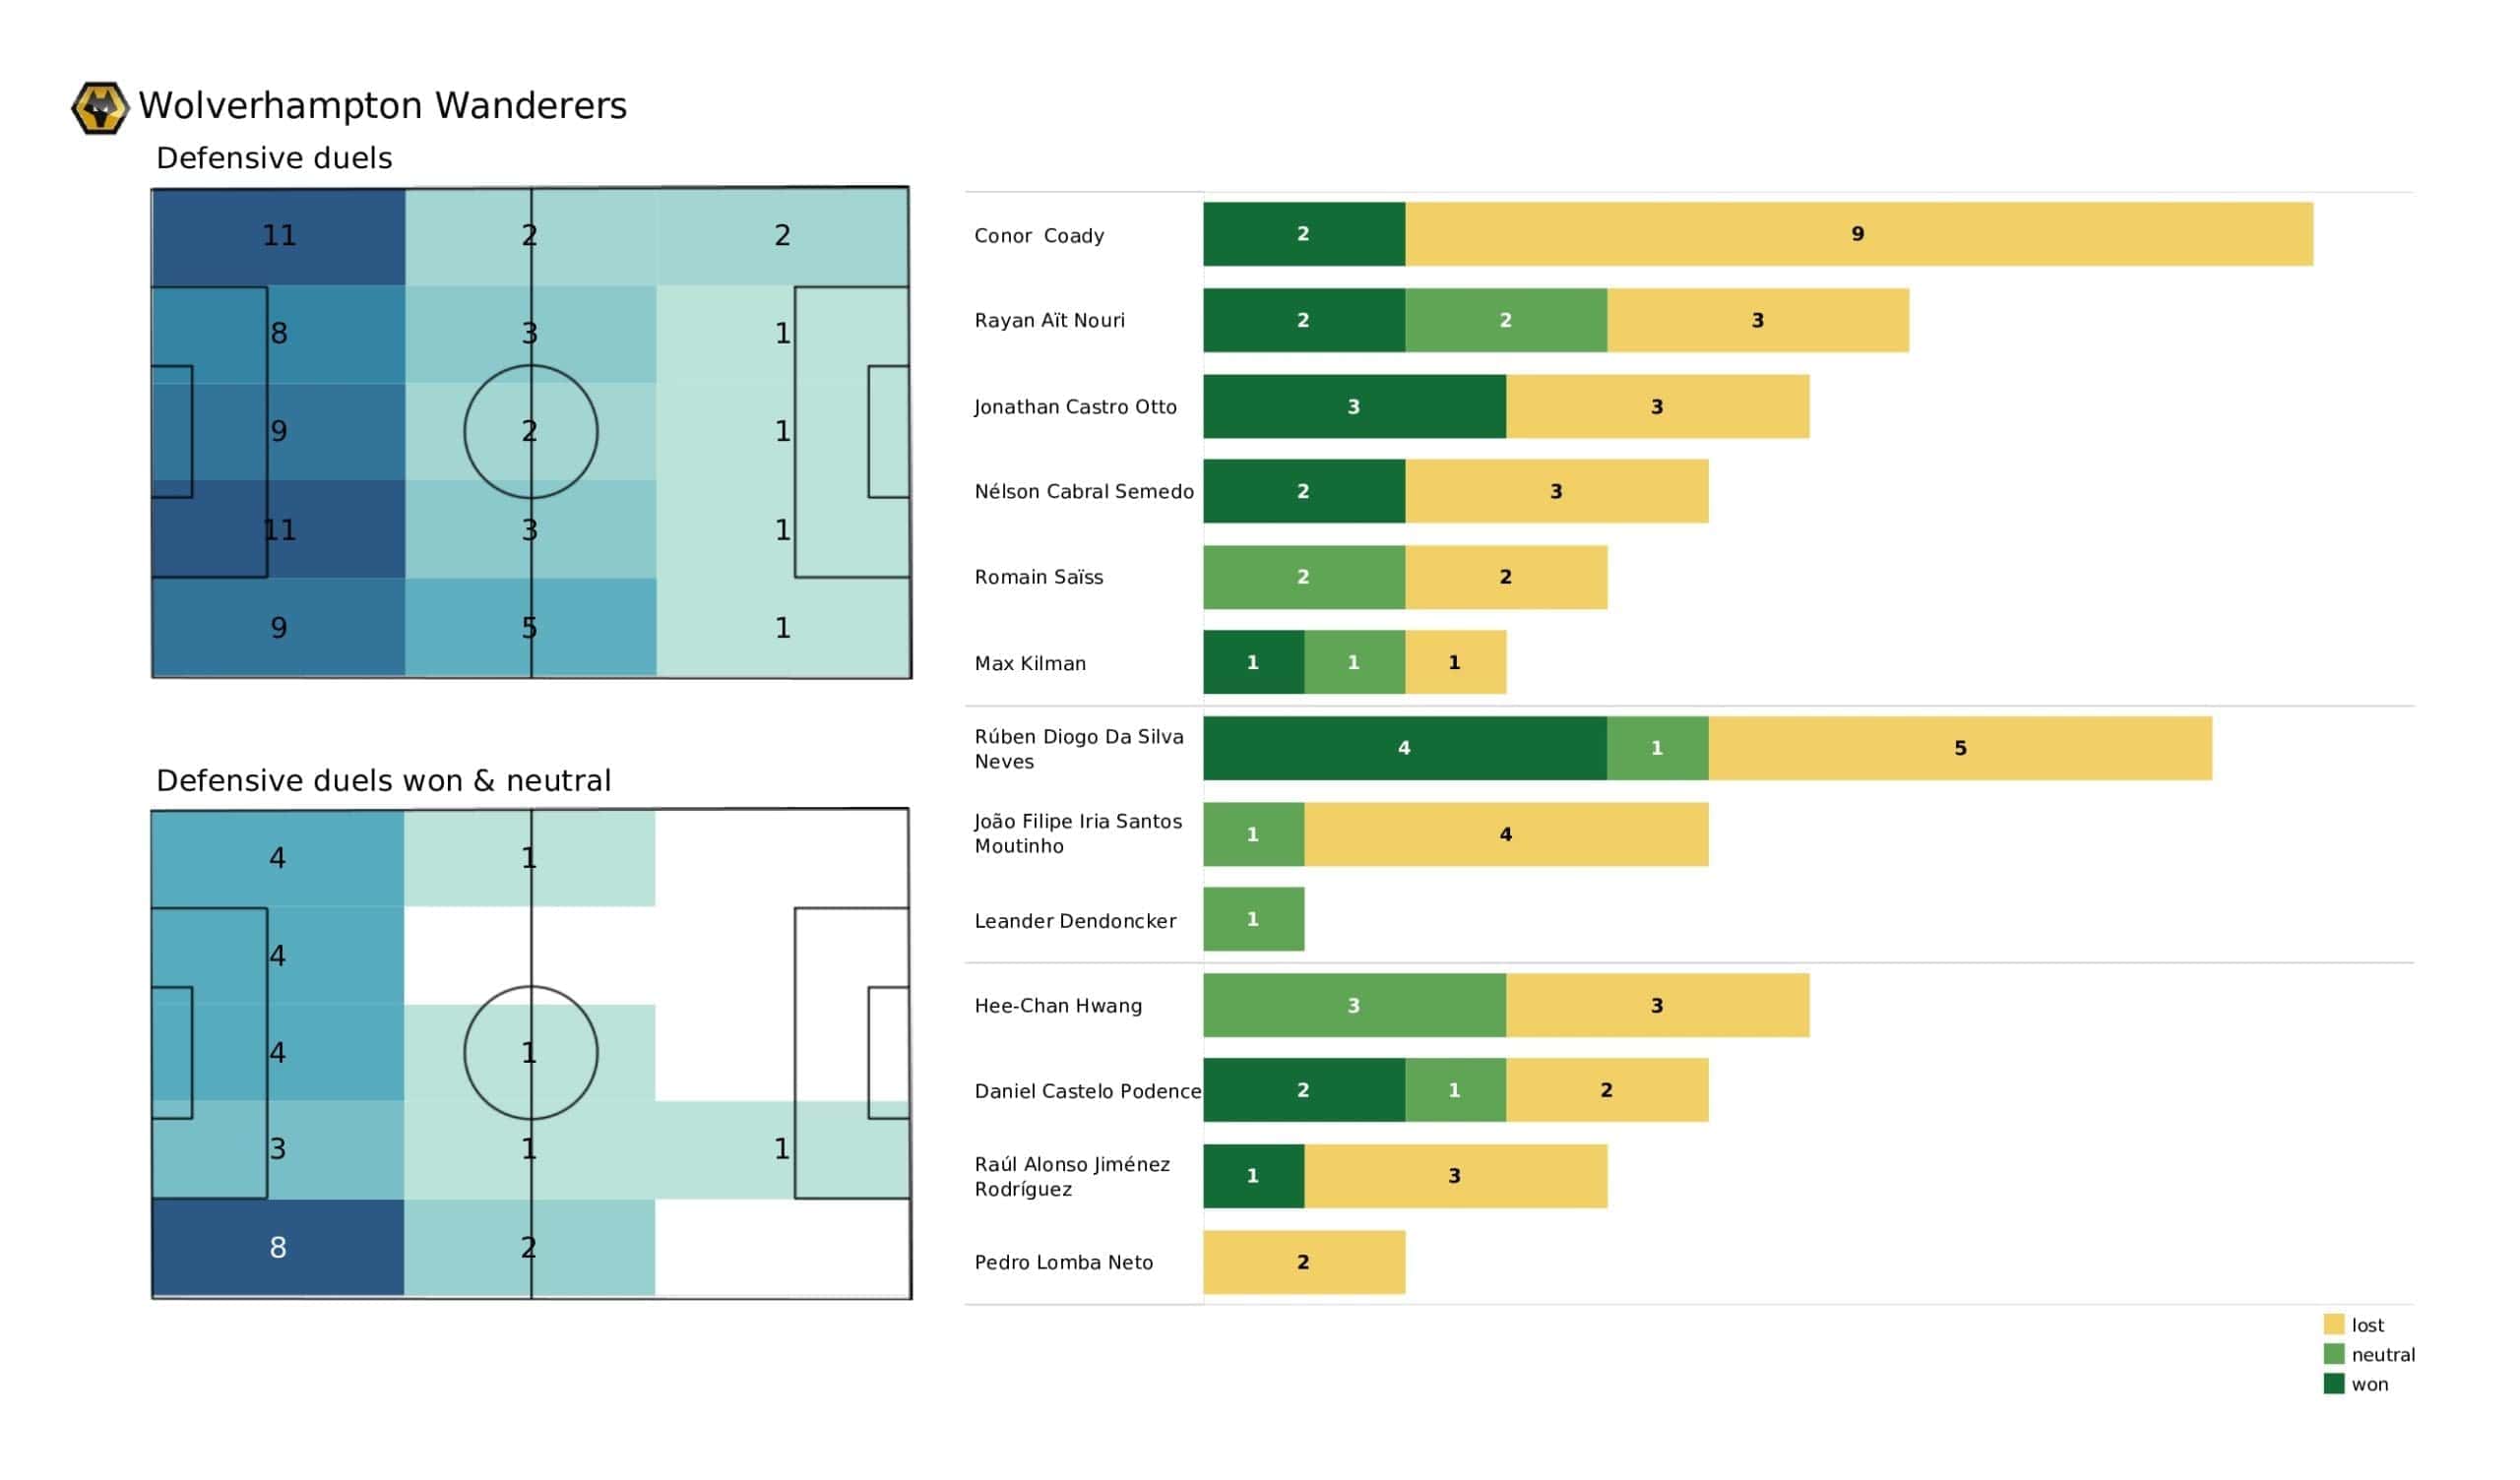Select Rayan Aït Nouri's neutral segment
This screenshot has height=1480, width=2520.
click(1505, 320)
